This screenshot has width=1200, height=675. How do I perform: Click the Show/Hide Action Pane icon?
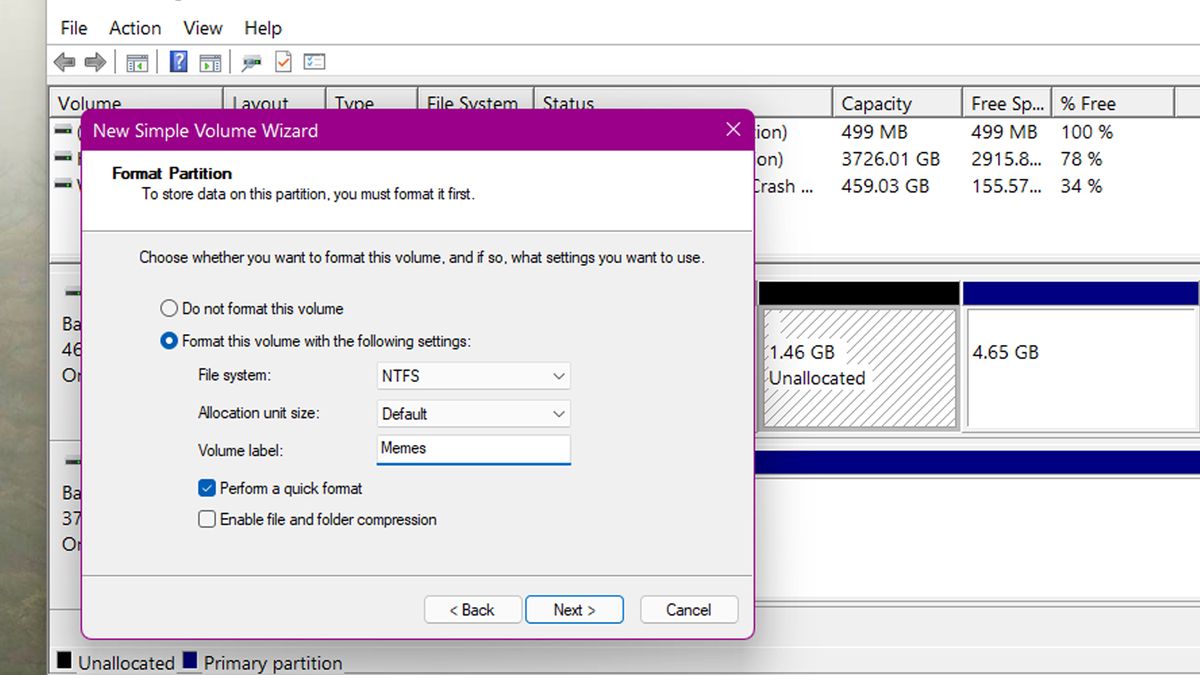pos(210,62)
